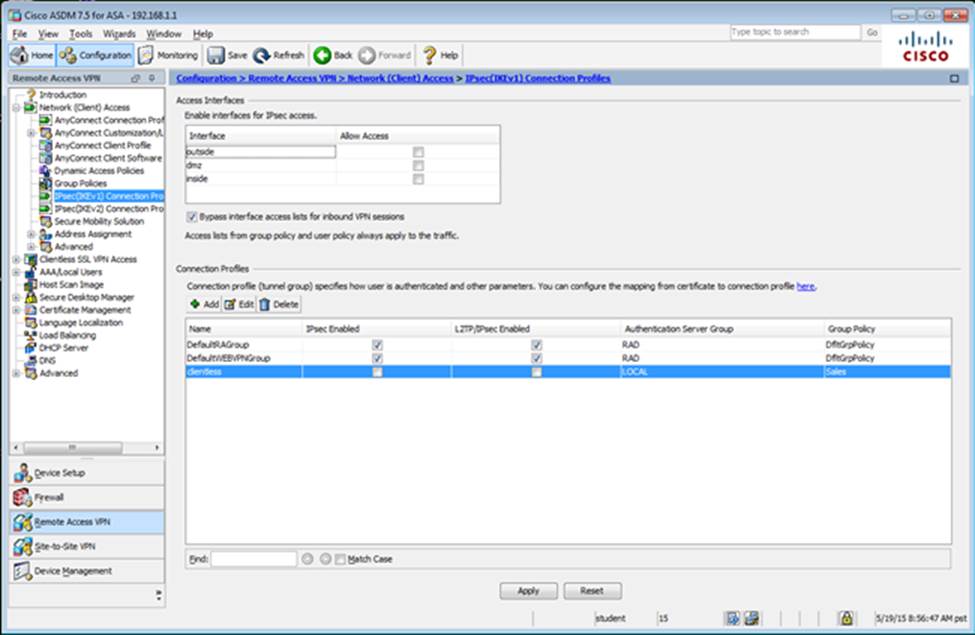Refresh the ASDM configuration
Image resolution: width=975 pixels, height=635 pixels.
pos(279,56)
